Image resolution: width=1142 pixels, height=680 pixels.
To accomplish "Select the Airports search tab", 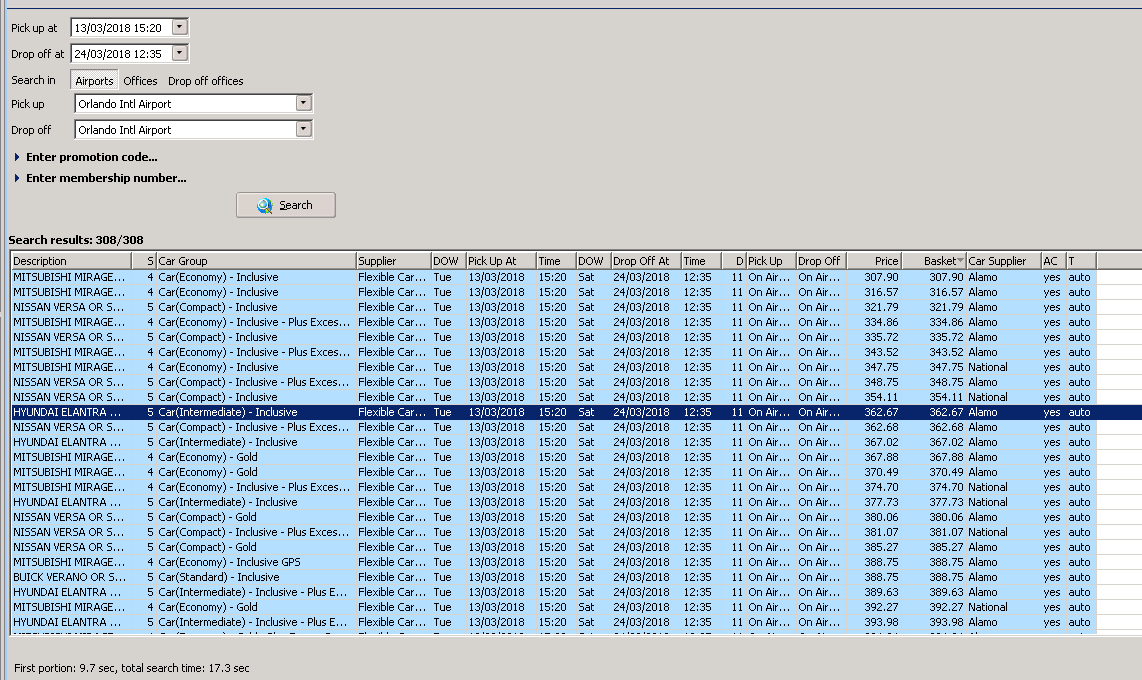I will pyautogui.click(x=94, y=81).
